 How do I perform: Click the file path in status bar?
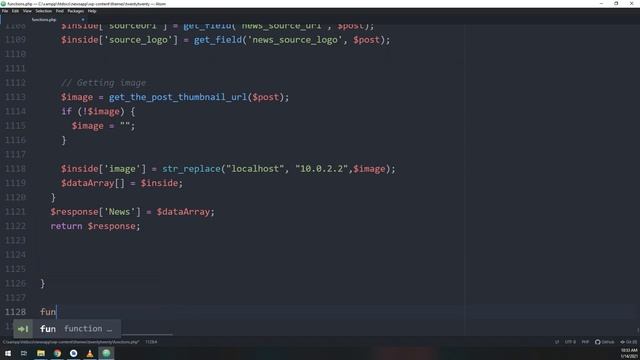pos(71,342)
